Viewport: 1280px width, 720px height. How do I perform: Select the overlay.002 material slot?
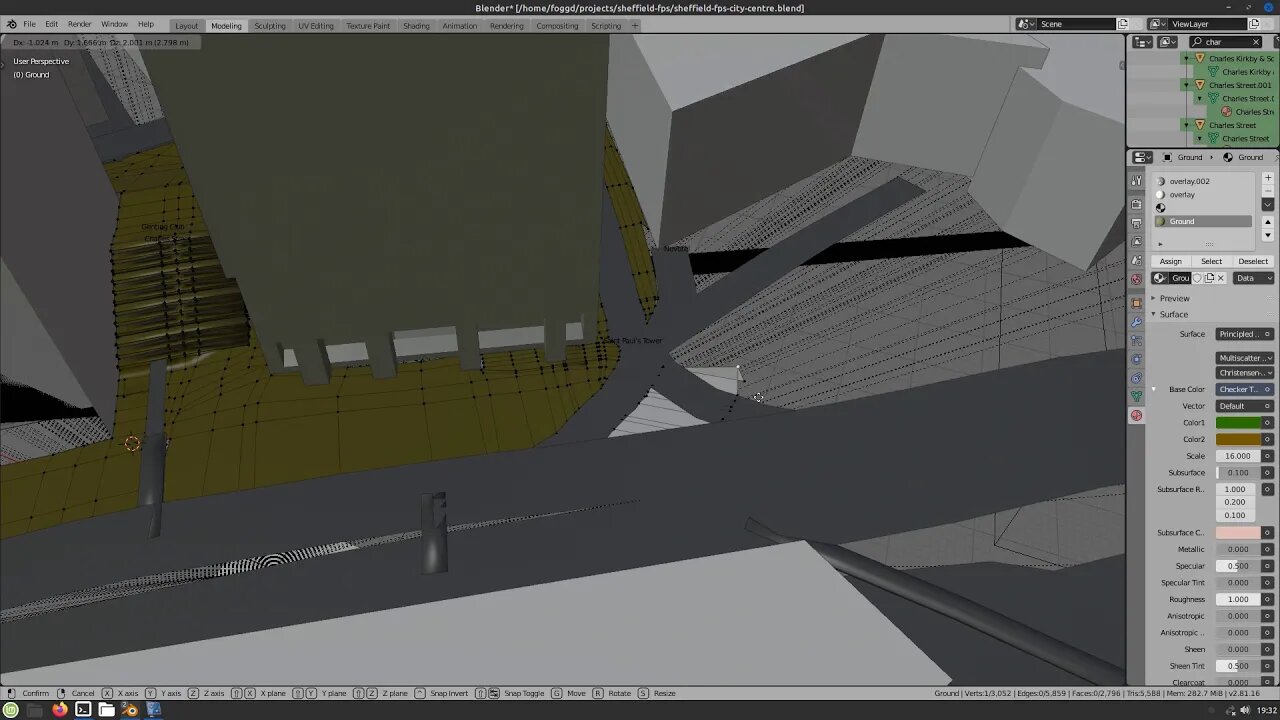click(1203, 181)
